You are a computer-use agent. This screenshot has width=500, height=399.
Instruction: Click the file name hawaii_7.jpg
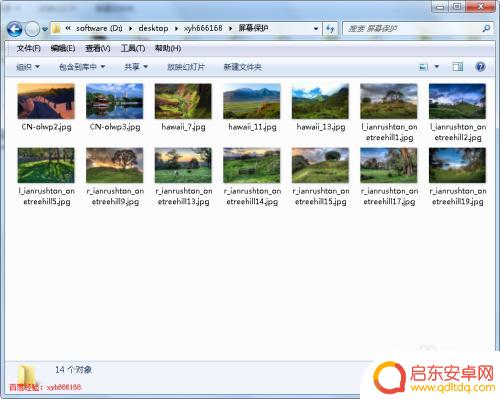point(183,127)
